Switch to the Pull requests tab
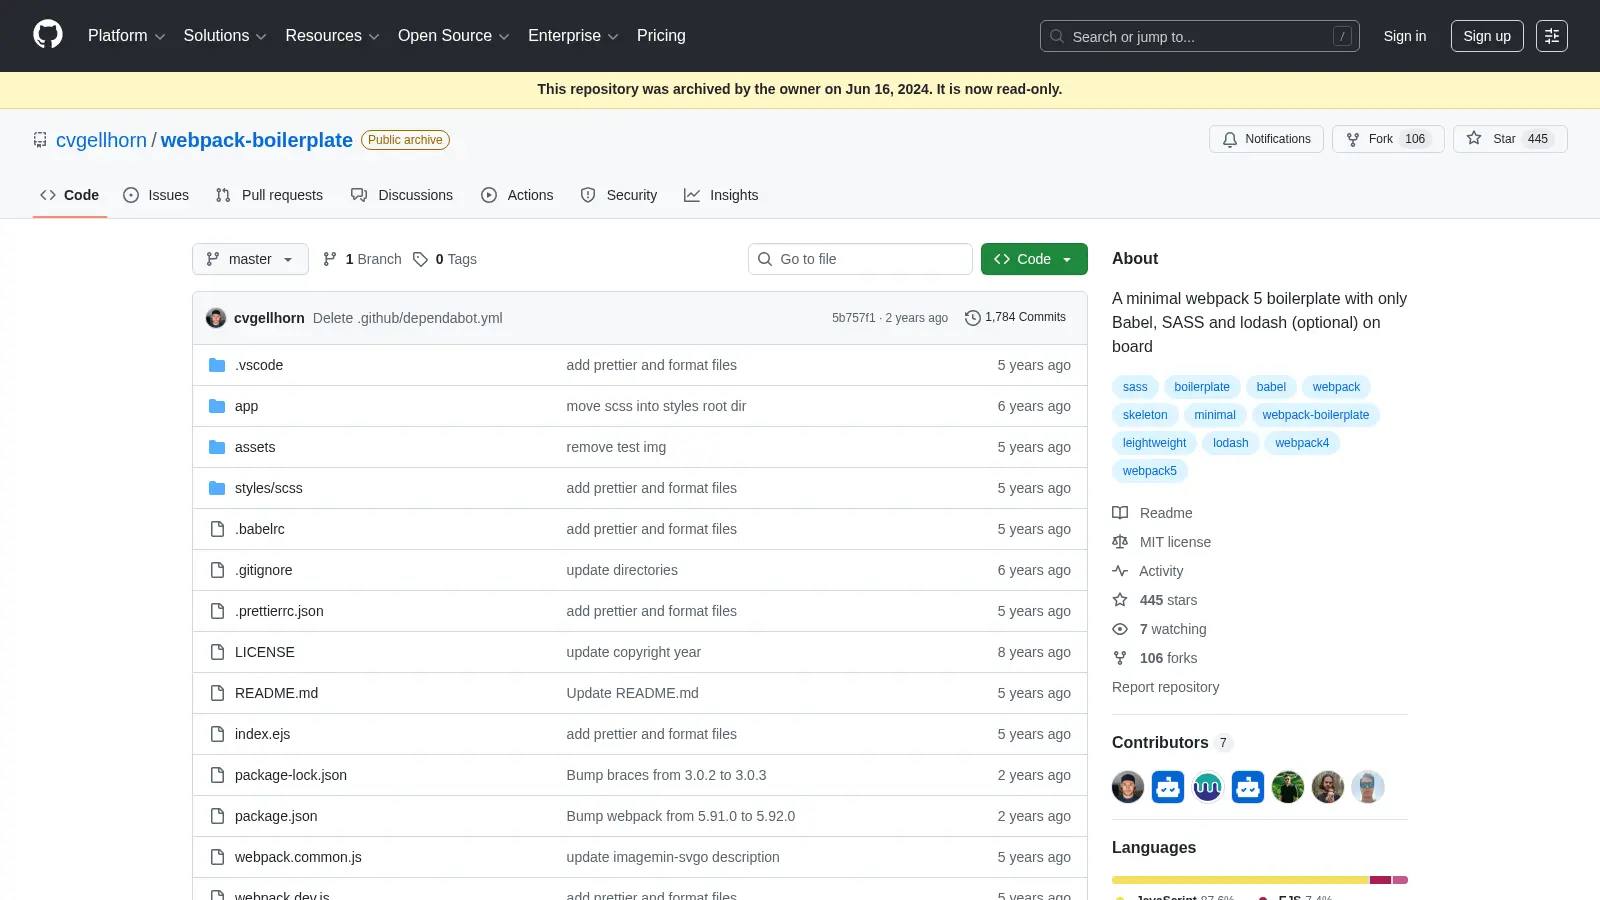 pyautogui.click(x=269, y=195)
